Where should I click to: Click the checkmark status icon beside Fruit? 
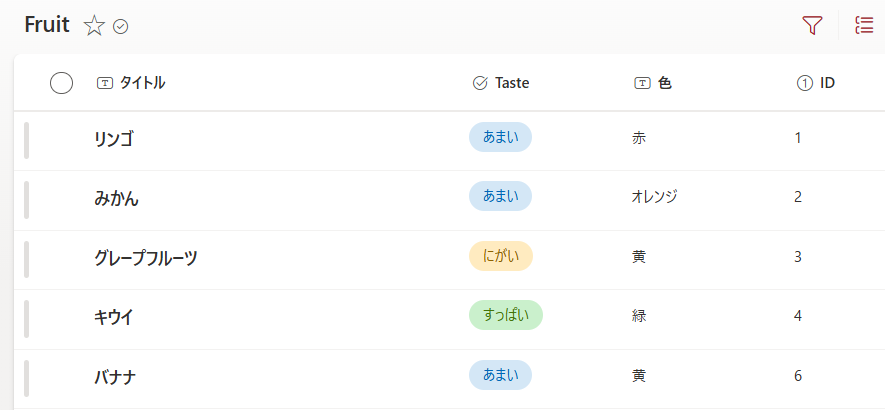(121, 27)
